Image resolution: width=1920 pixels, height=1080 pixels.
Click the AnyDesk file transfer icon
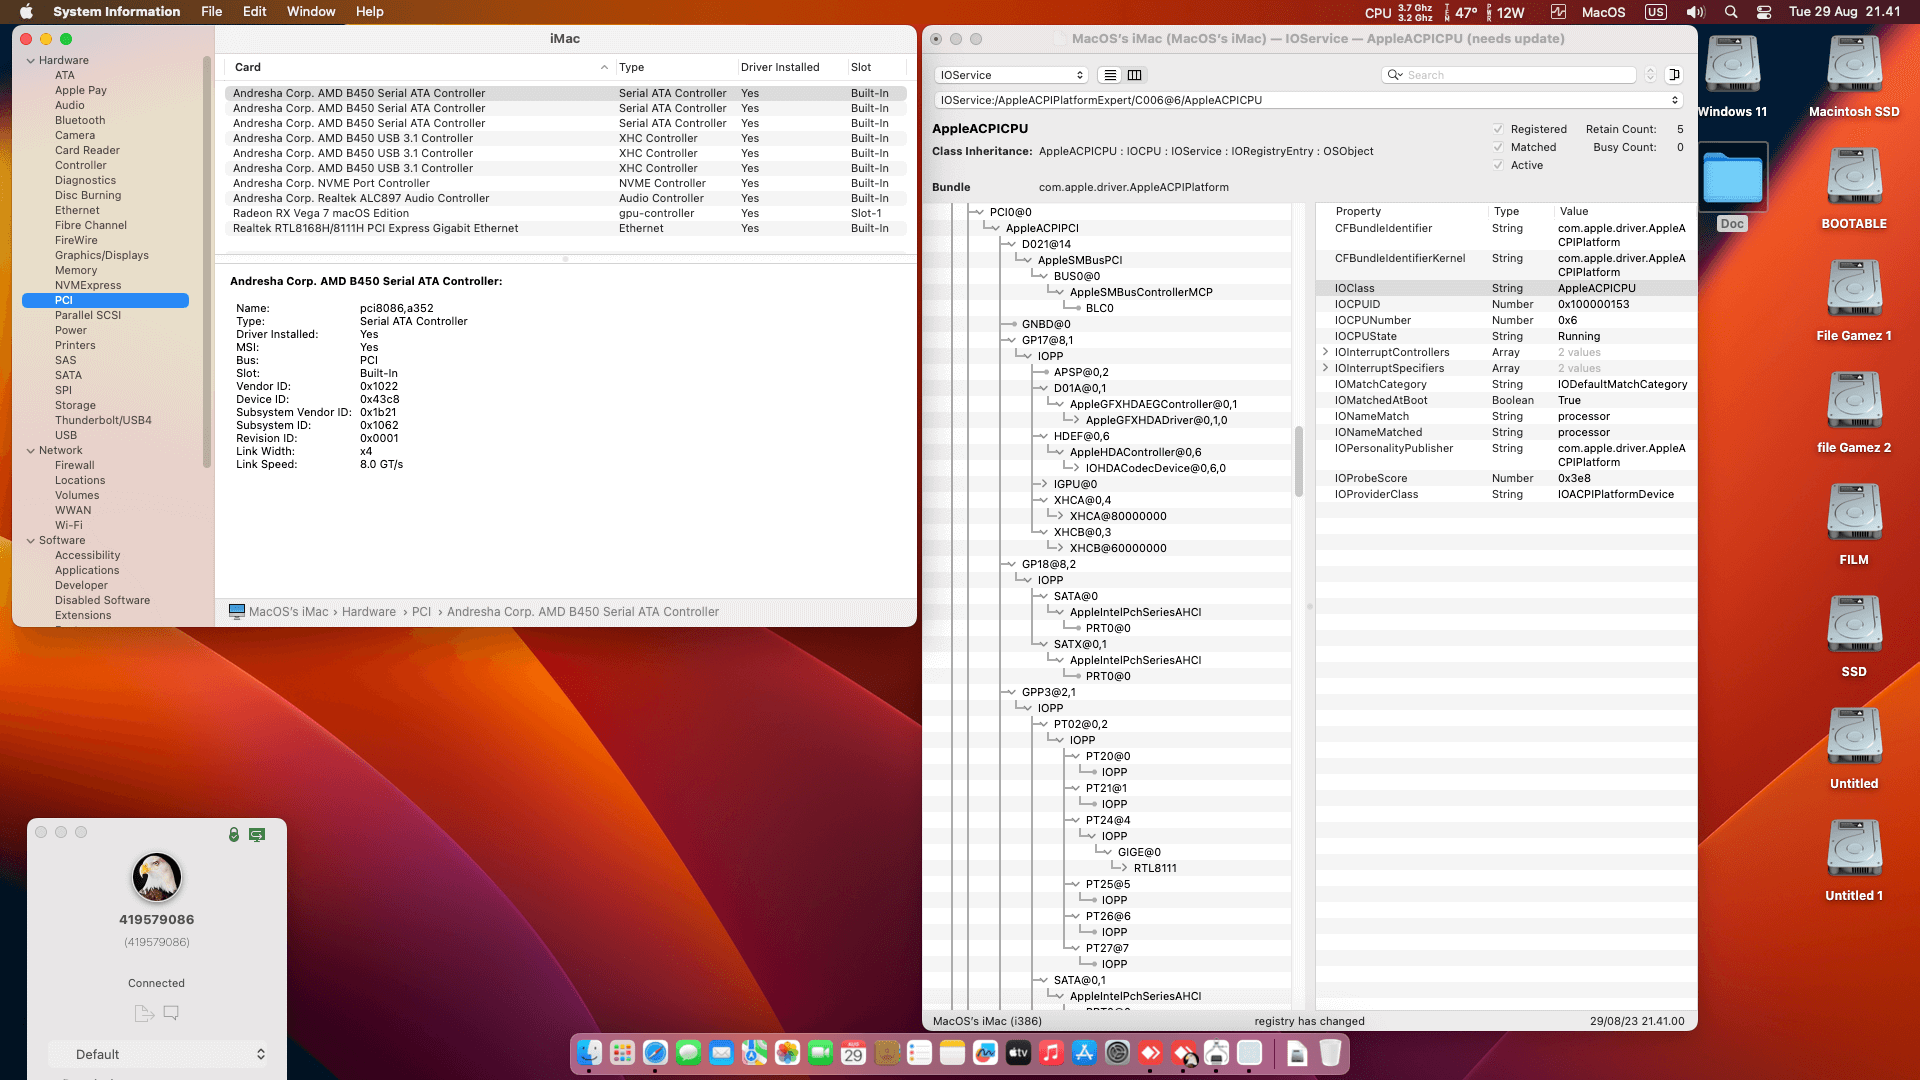tap(143, 1013)
